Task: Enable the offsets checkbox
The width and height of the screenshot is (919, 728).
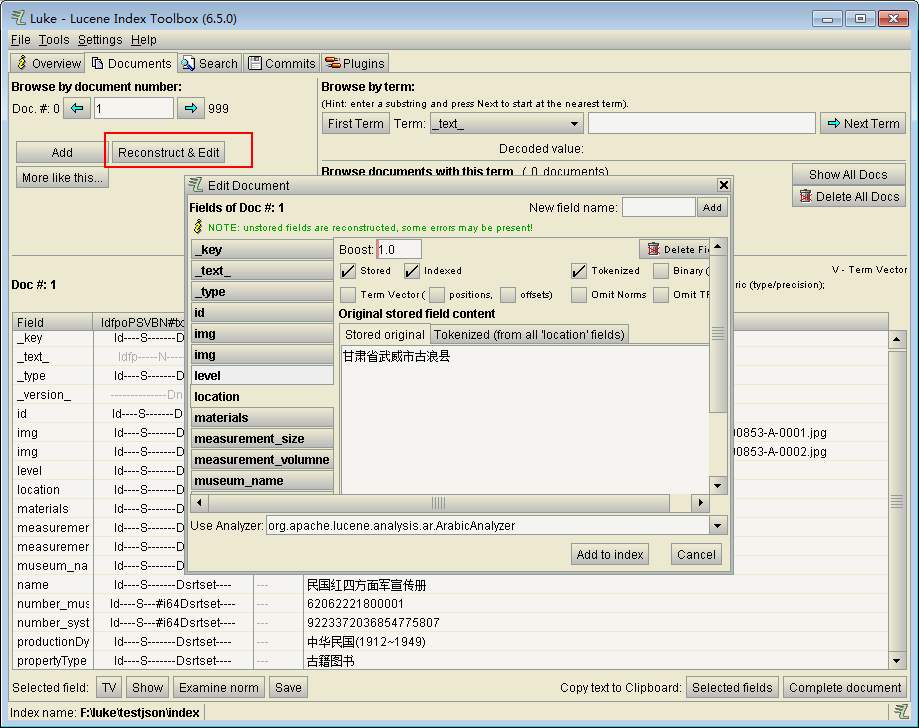Action: (508, 294)
